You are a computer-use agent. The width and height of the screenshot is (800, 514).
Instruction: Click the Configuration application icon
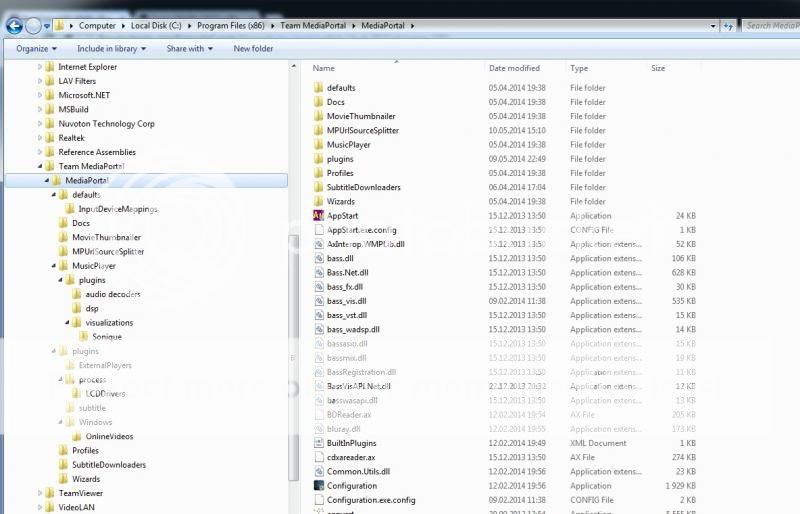[319, 486]
